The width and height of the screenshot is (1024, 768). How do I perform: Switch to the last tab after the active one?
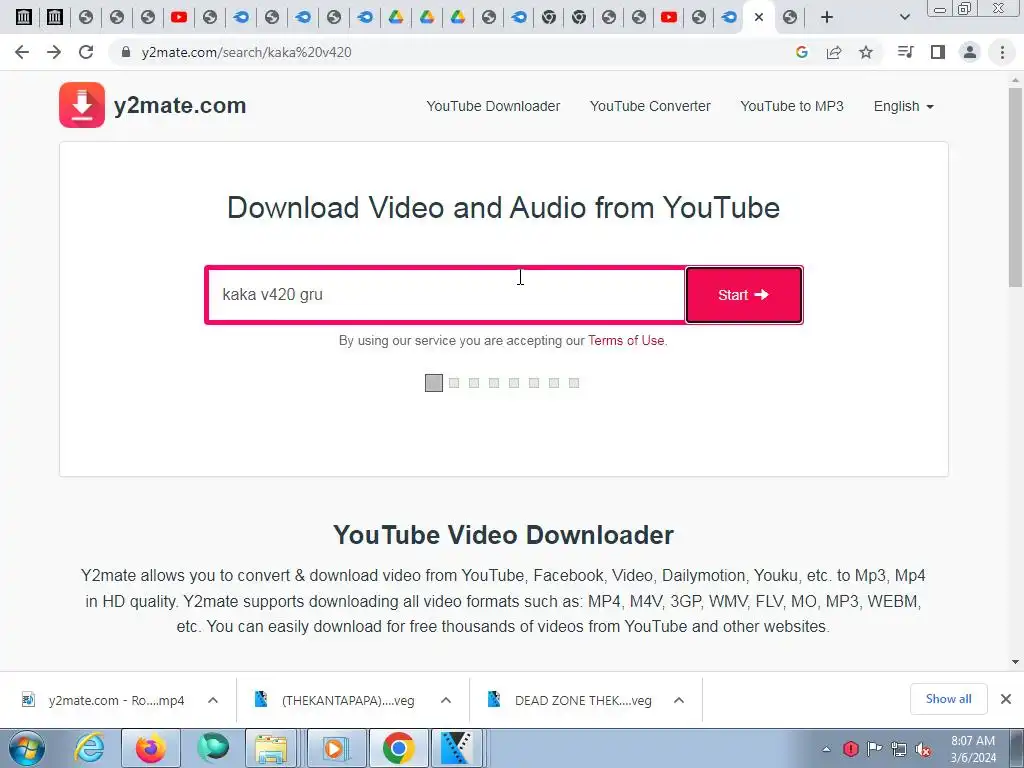click(x=790, y=17)
